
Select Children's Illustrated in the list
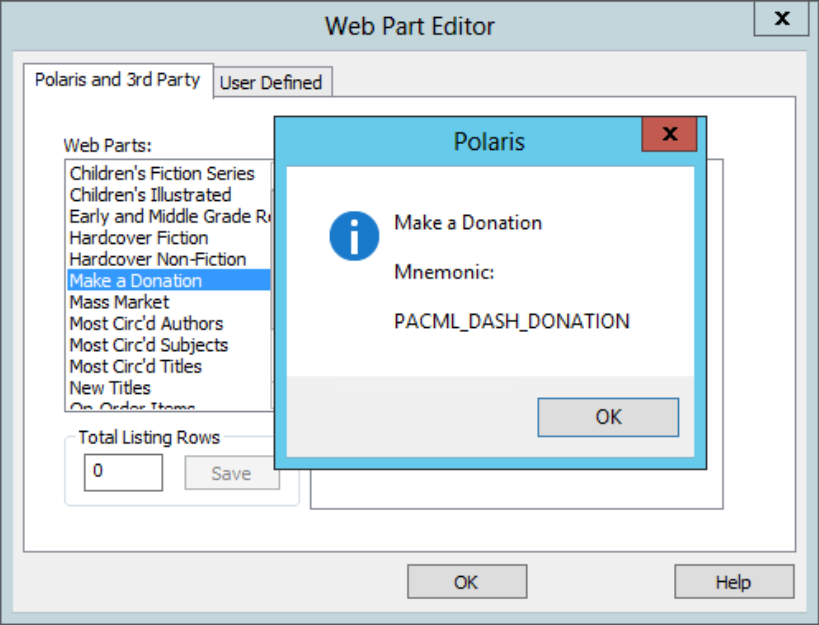click(x=150, y=195)
